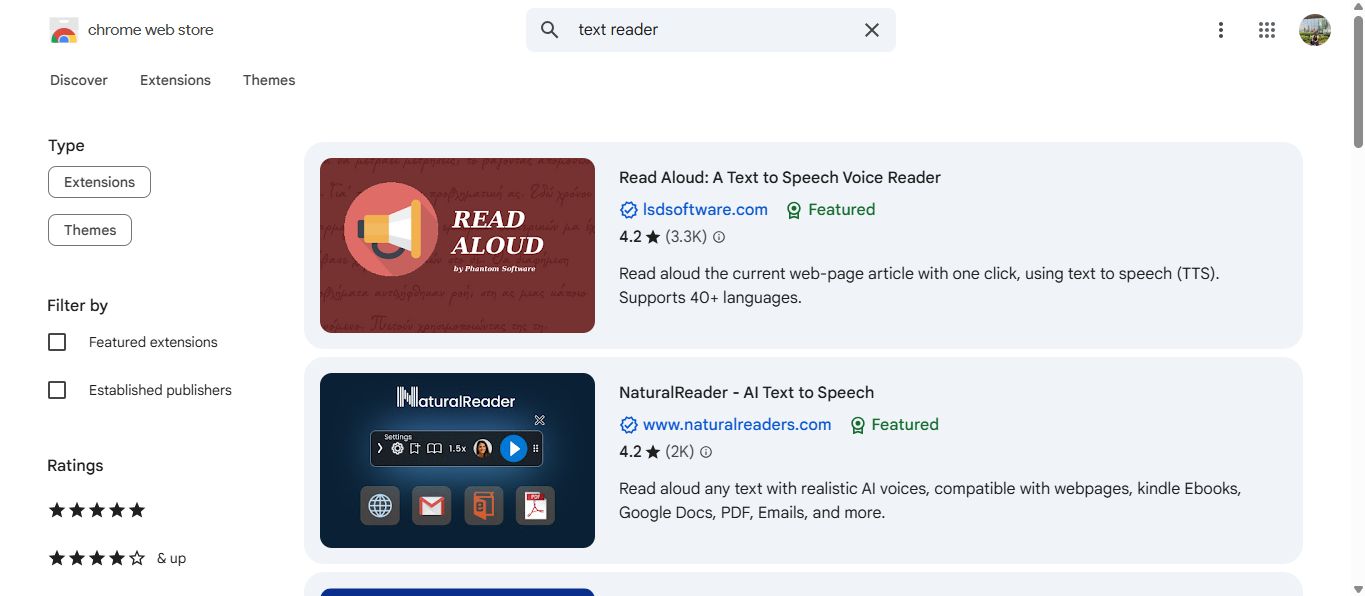The height and width of the screenshot is (596, 1365).
Task: Click the Featured badge on Read Aloud
Action: pos(830,210)
